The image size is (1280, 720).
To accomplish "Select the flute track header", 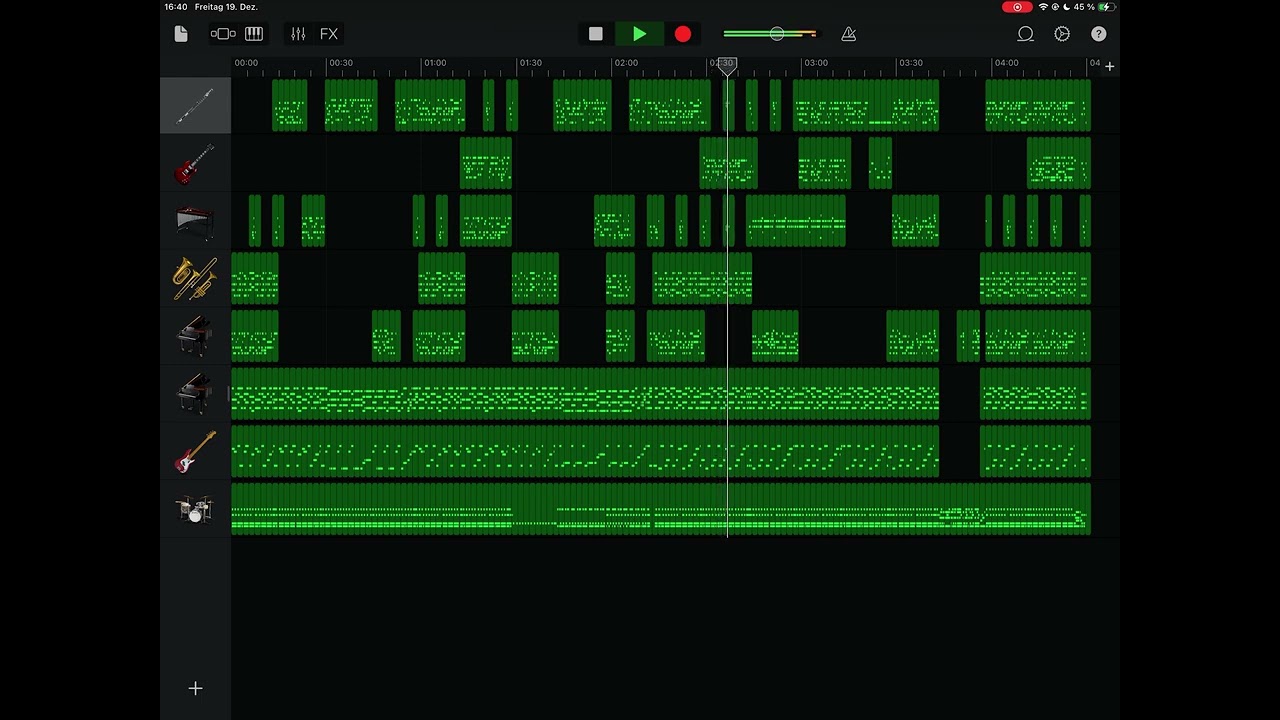I will point(195,106).
